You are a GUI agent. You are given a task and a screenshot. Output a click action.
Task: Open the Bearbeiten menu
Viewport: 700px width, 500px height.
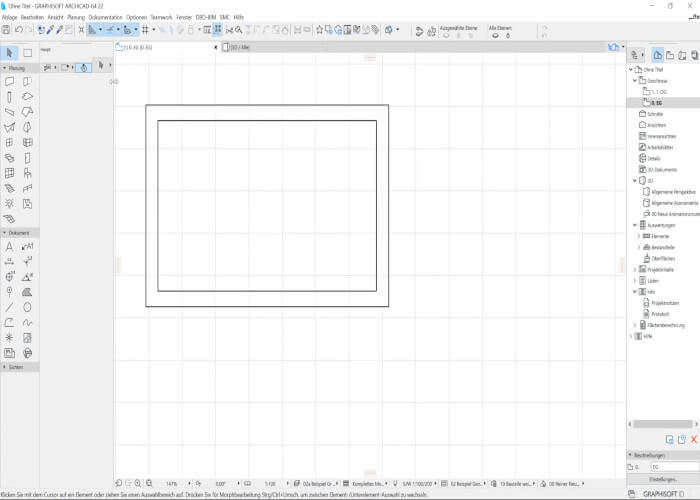coord(32,17)
